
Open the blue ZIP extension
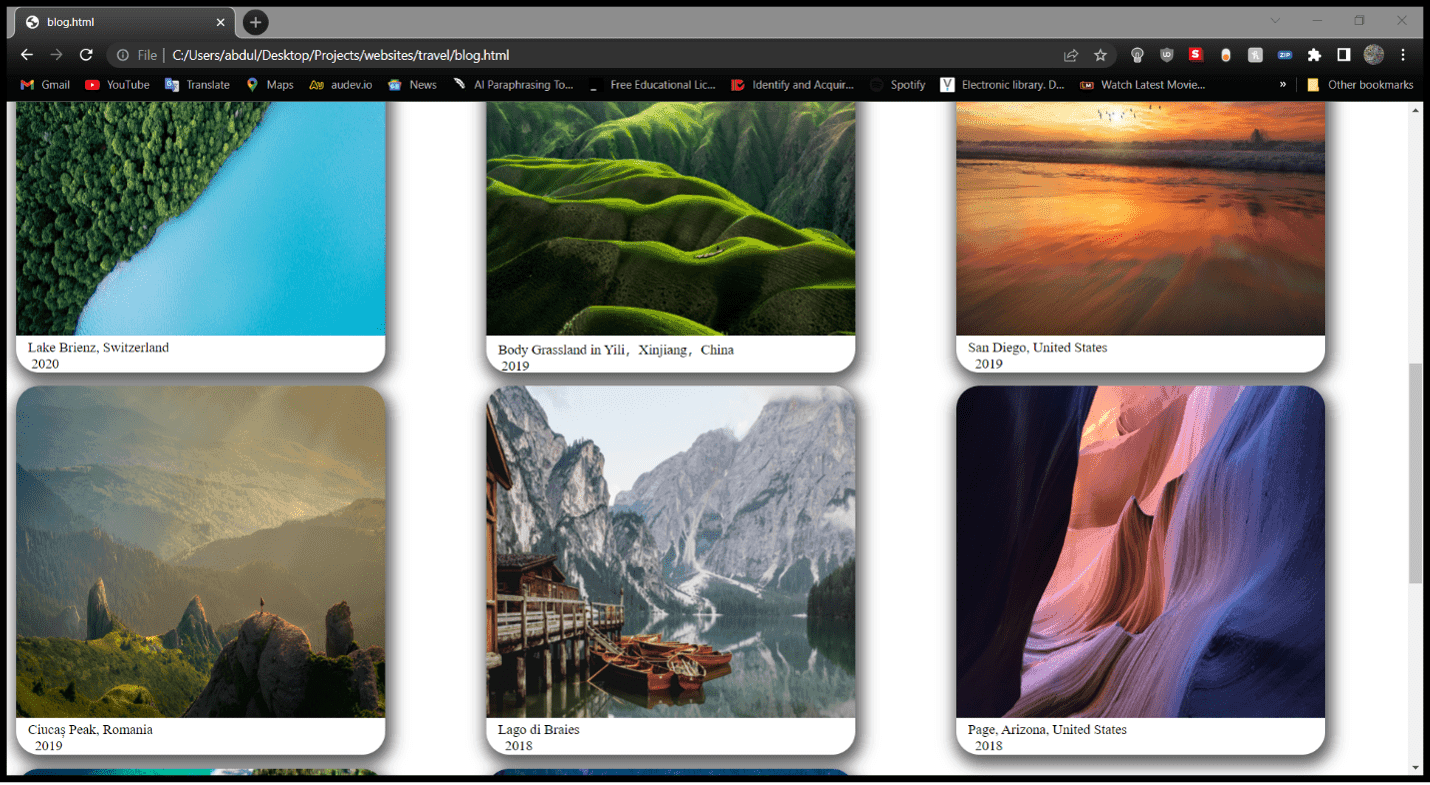point(1285,55)
